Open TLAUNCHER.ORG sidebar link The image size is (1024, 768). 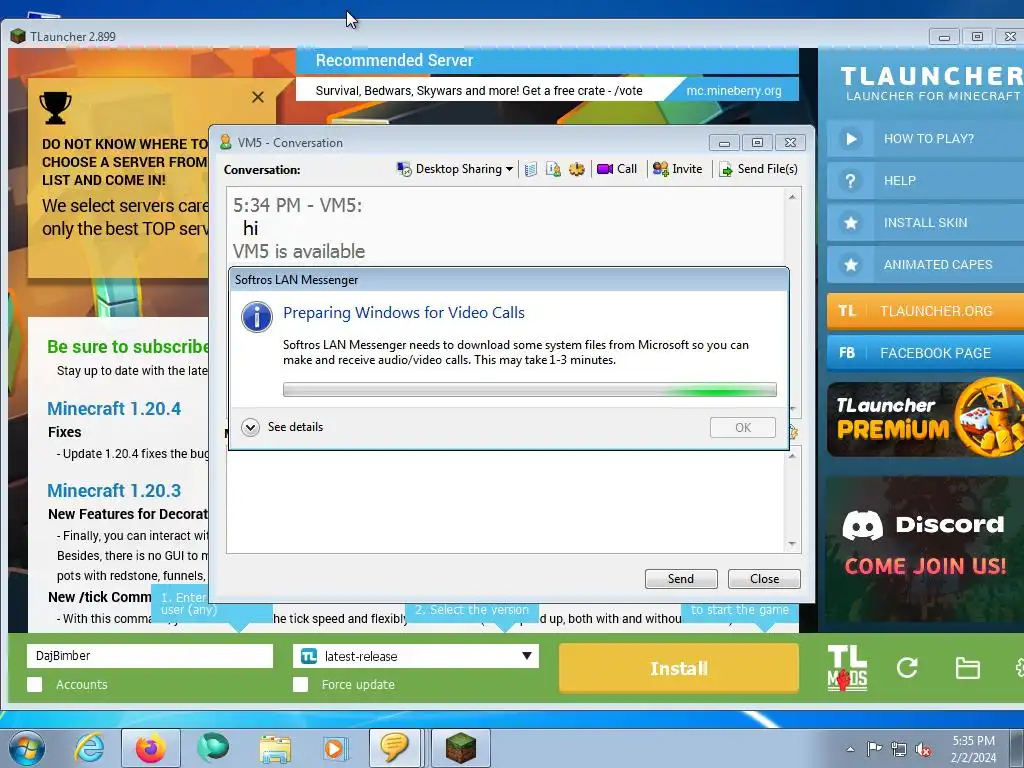point(925,311)
